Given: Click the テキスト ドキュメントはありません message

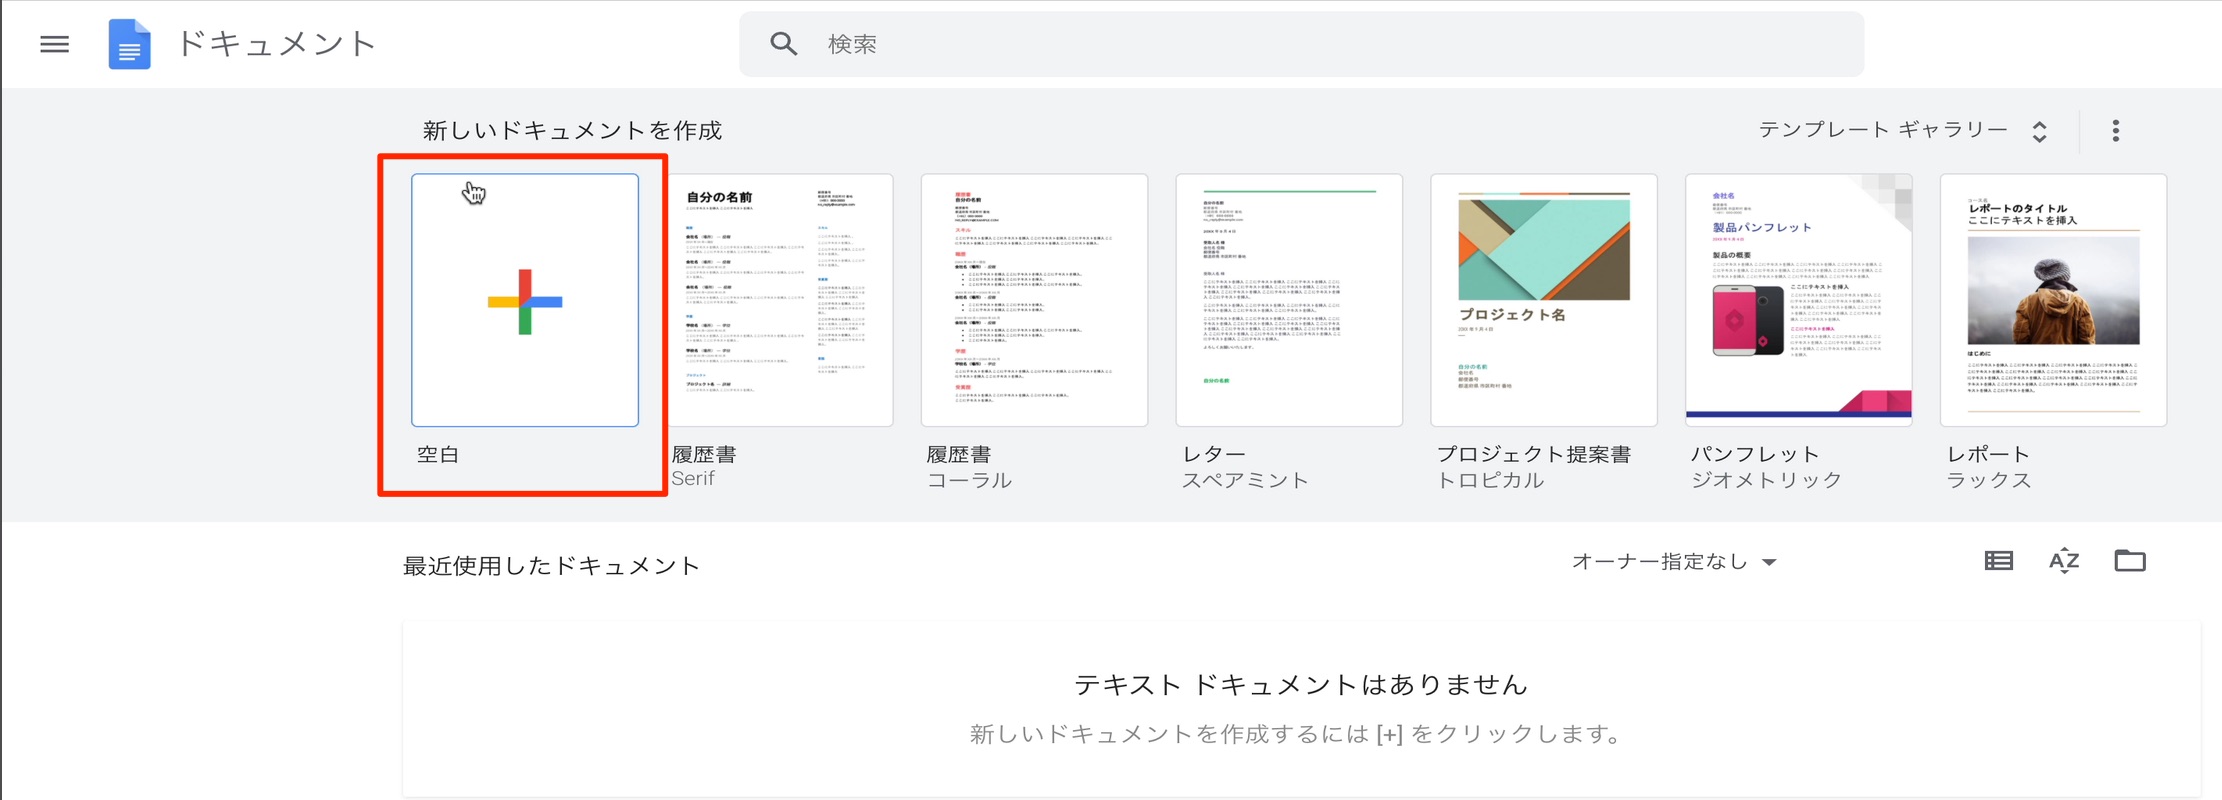Looking at the screenshot, I should tap(1301, 685).
